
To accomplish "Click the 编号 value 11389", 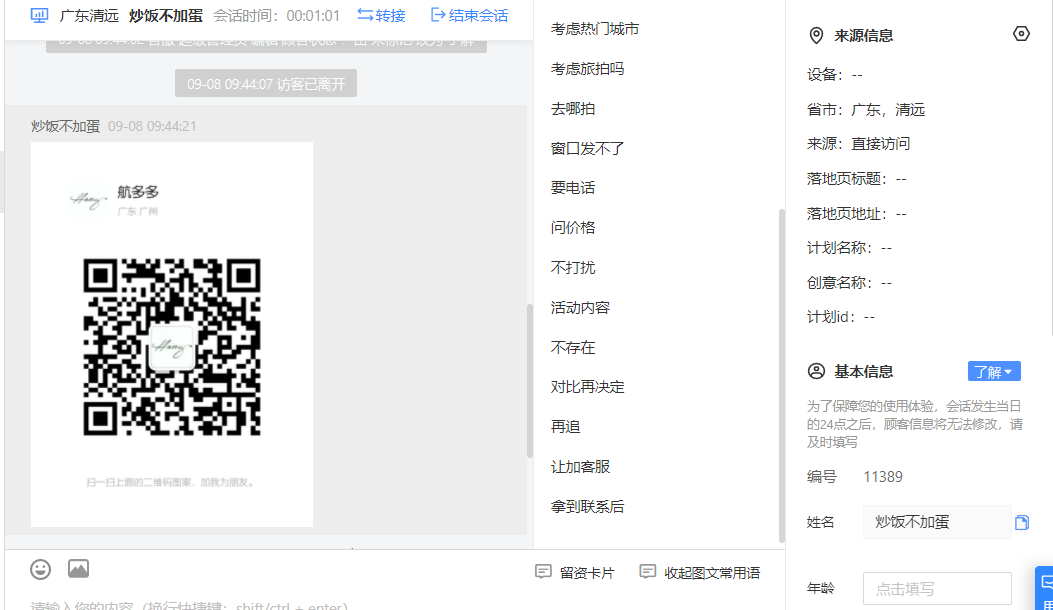I will [883, 477].
